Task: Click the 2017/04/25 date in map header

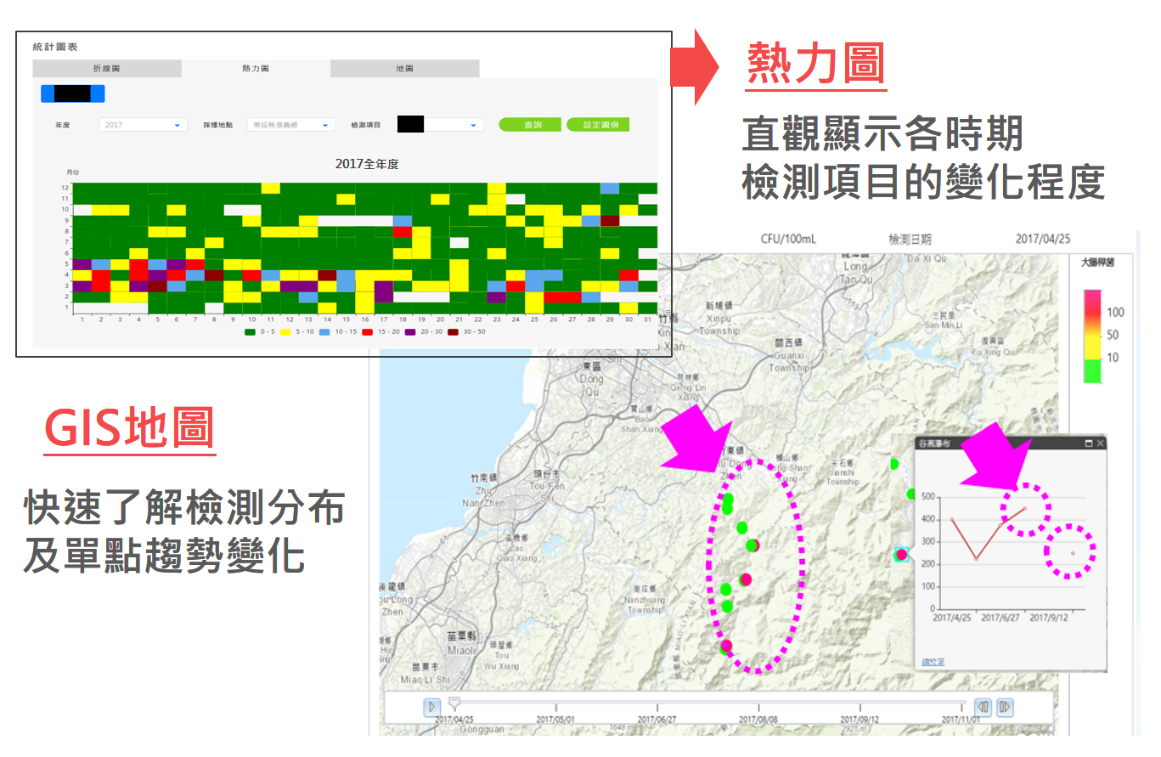Action: (1043, 239)
